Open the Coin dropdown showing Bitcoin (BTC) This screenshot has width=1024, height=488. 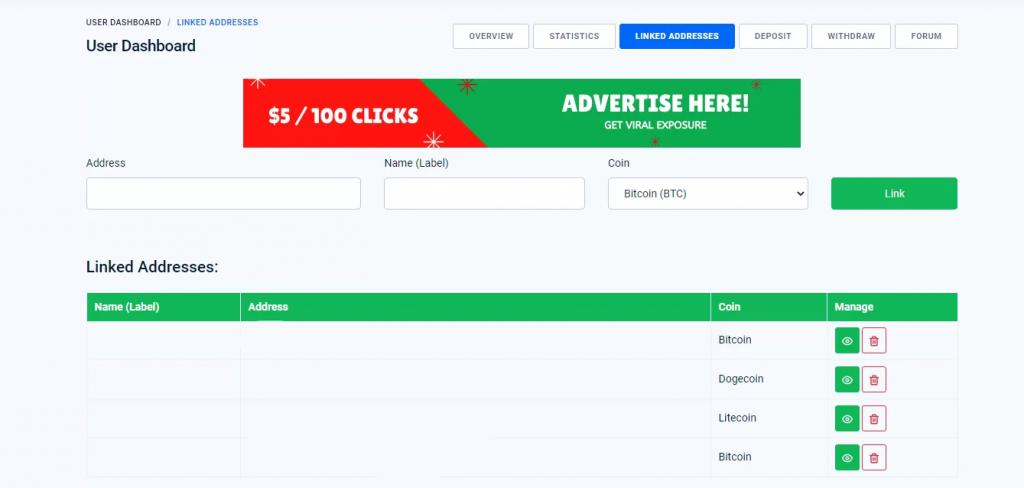(708, 193)
